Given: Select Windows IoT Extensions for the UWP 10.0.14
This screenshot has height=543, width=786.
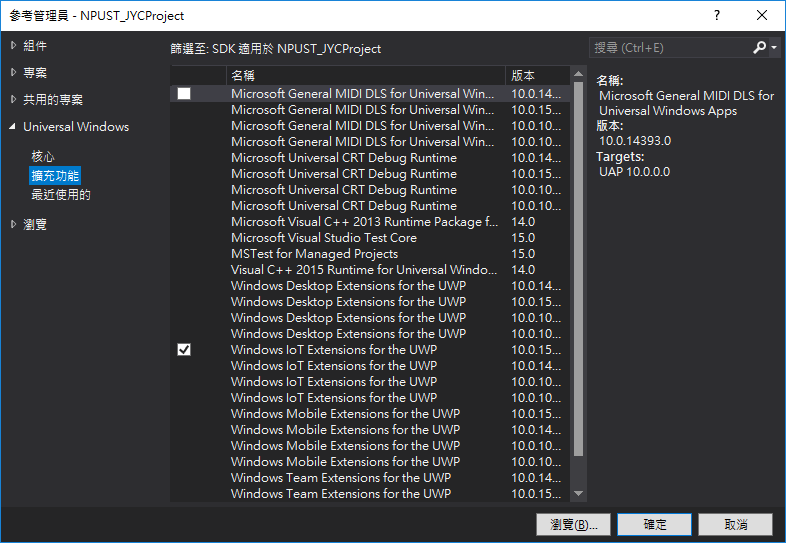Looking at the screenshot, I should tap(370, 366).
